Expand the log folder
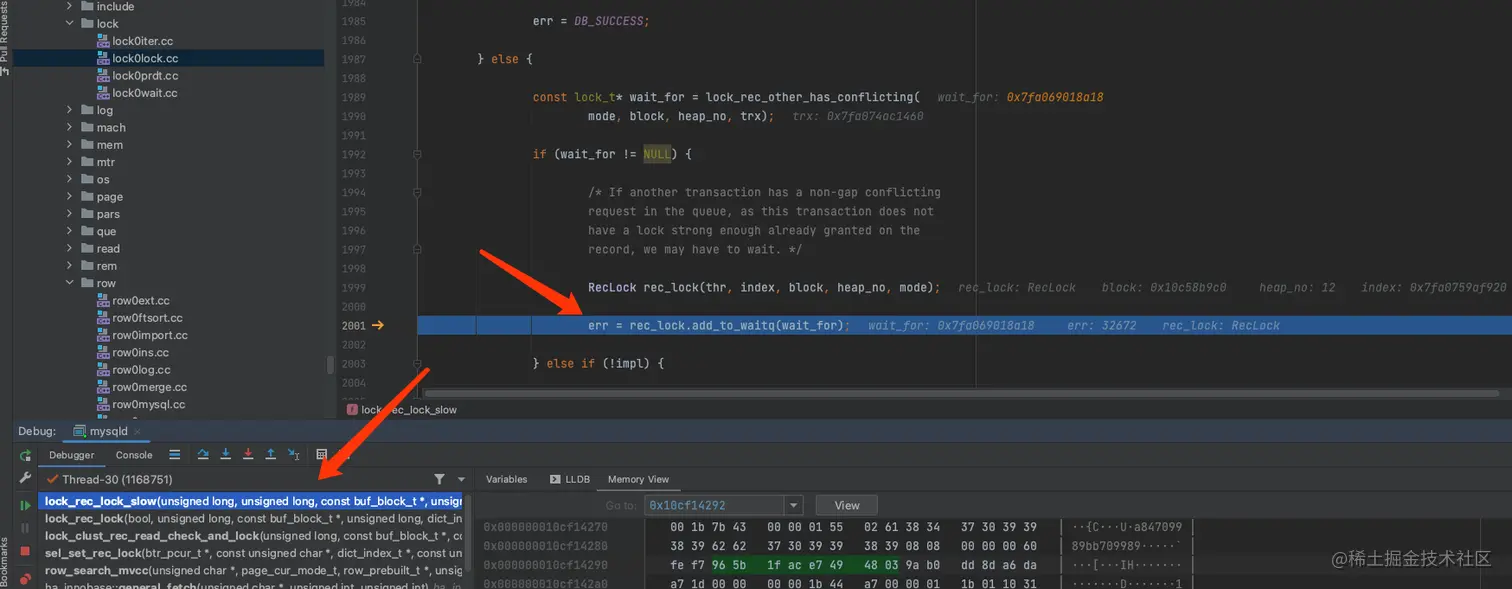Image resolution: width=1512 pixels, height=589 pixels. click(69, 110)
